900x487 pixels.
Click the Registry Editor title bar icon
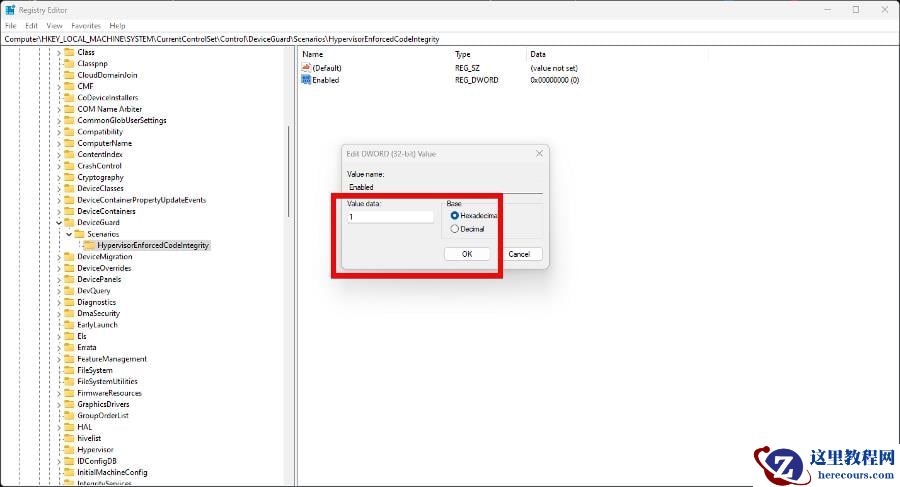click(10, 10)
